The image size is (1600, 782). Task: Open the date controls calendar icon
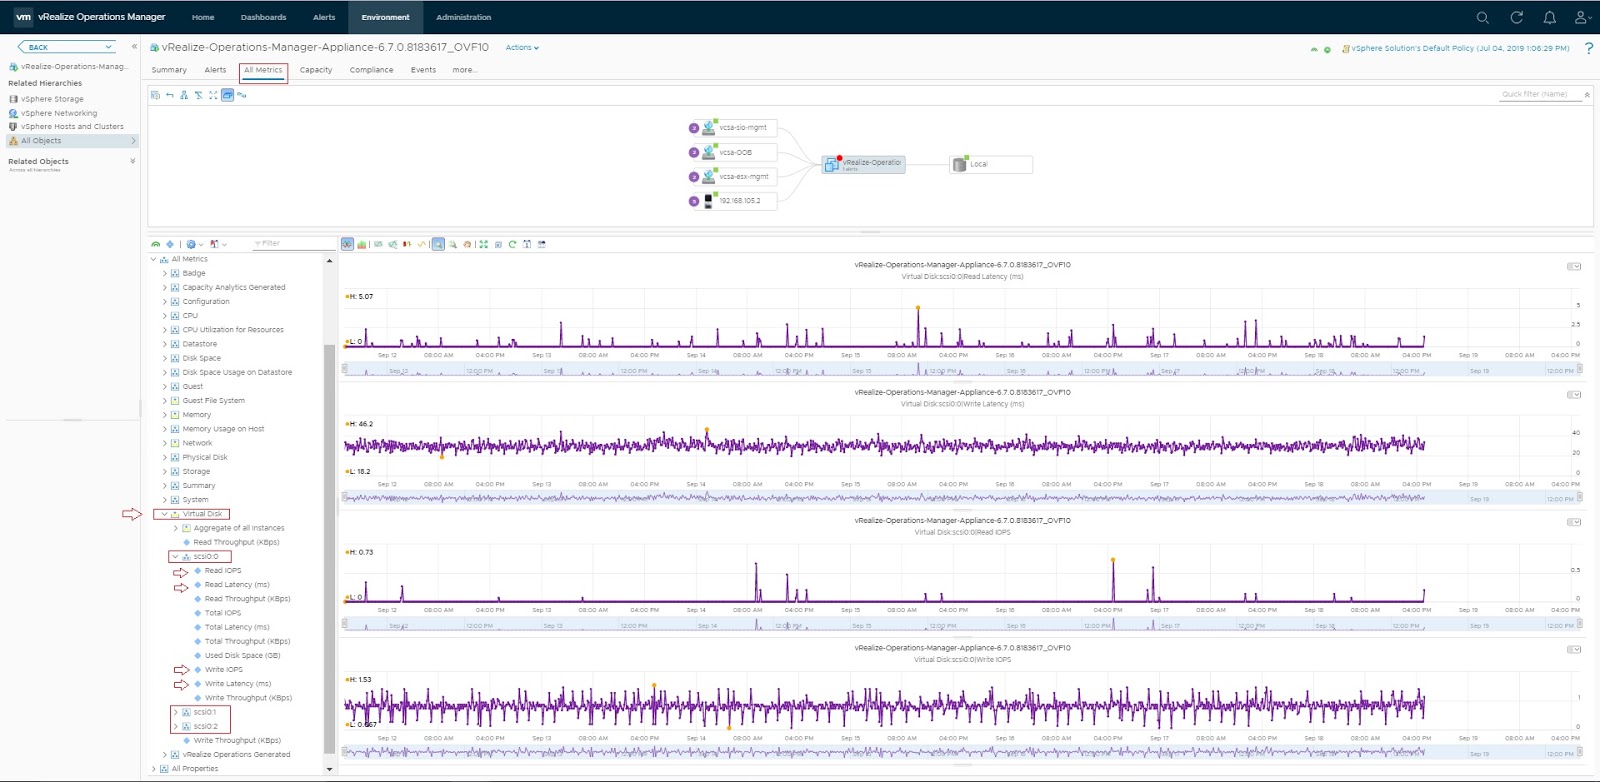click(527, 244)
